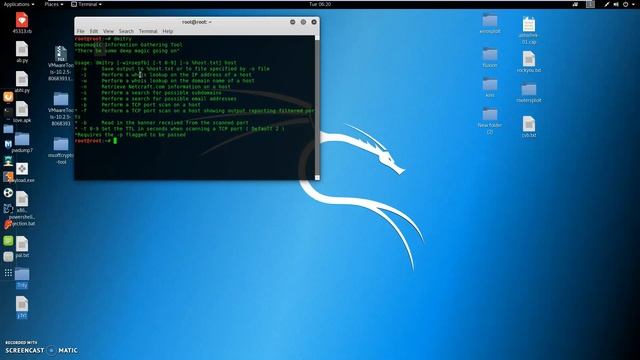
Task: Open the msoffcrypto-tool folder
Action: (x=61, y=144)
